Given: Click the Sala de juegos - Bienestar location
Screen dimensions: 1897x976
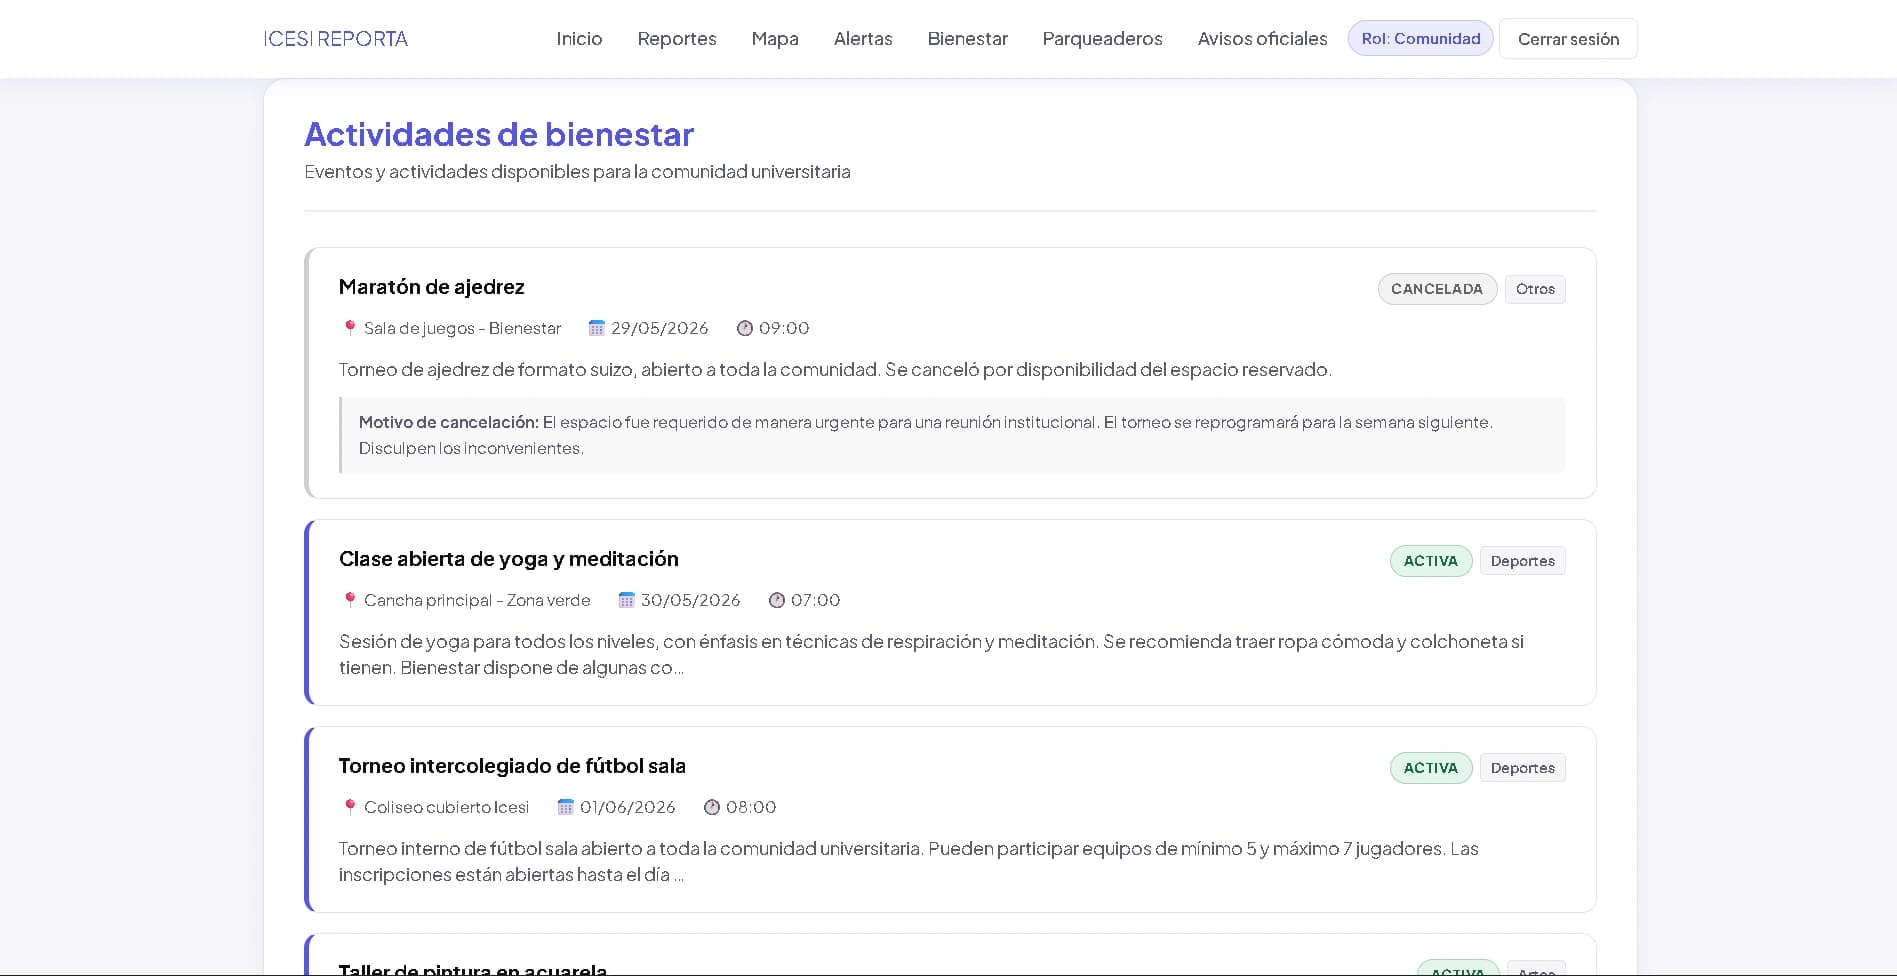Looking at the screenshot, I should point(463,328).
